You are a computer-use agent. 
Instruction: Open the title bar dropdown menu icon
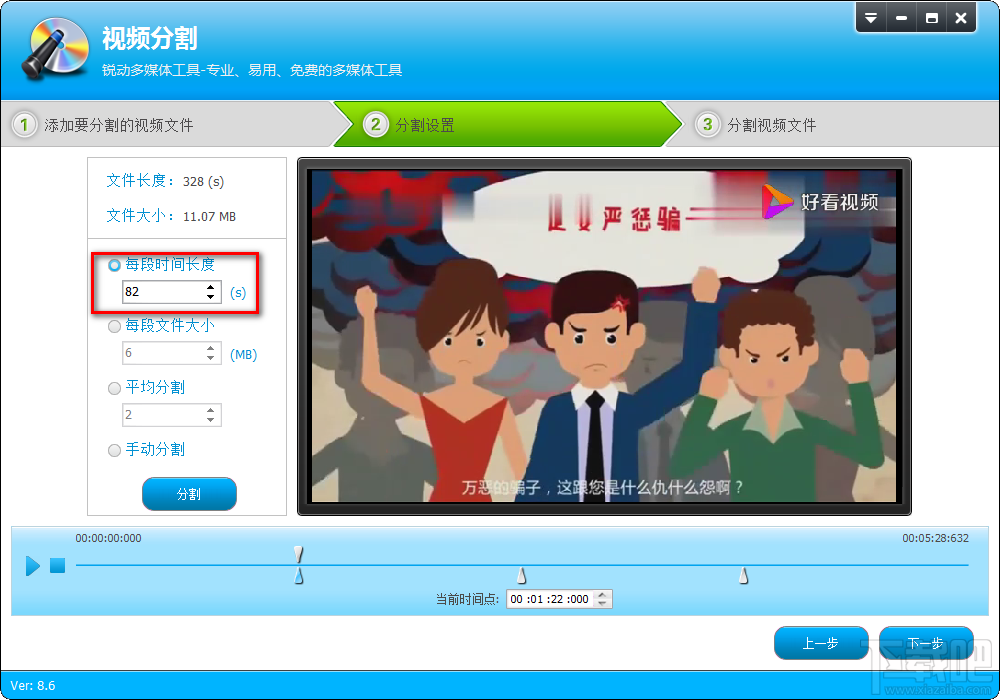tap(871, 18)
